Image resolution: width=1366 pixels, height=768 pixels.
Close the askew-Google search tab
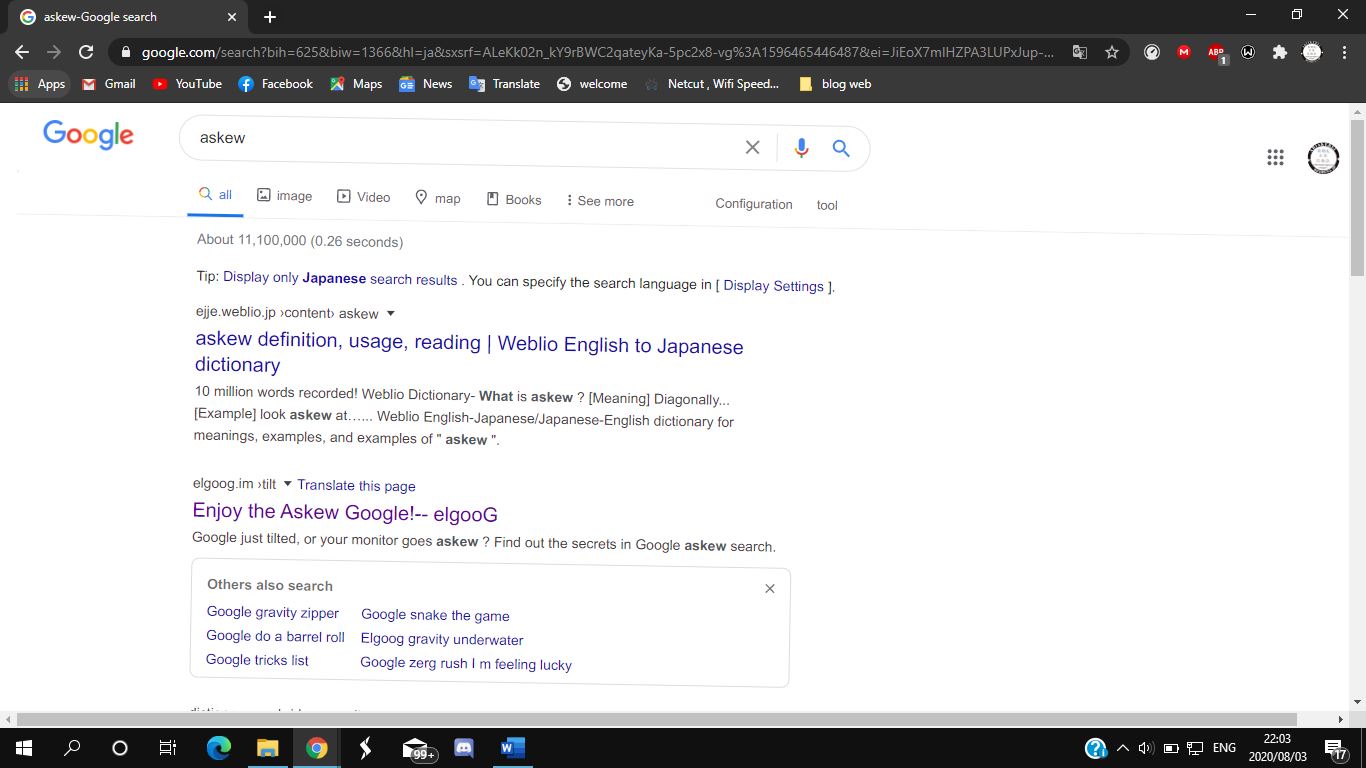pyautogui.click(x=232, y=17)
